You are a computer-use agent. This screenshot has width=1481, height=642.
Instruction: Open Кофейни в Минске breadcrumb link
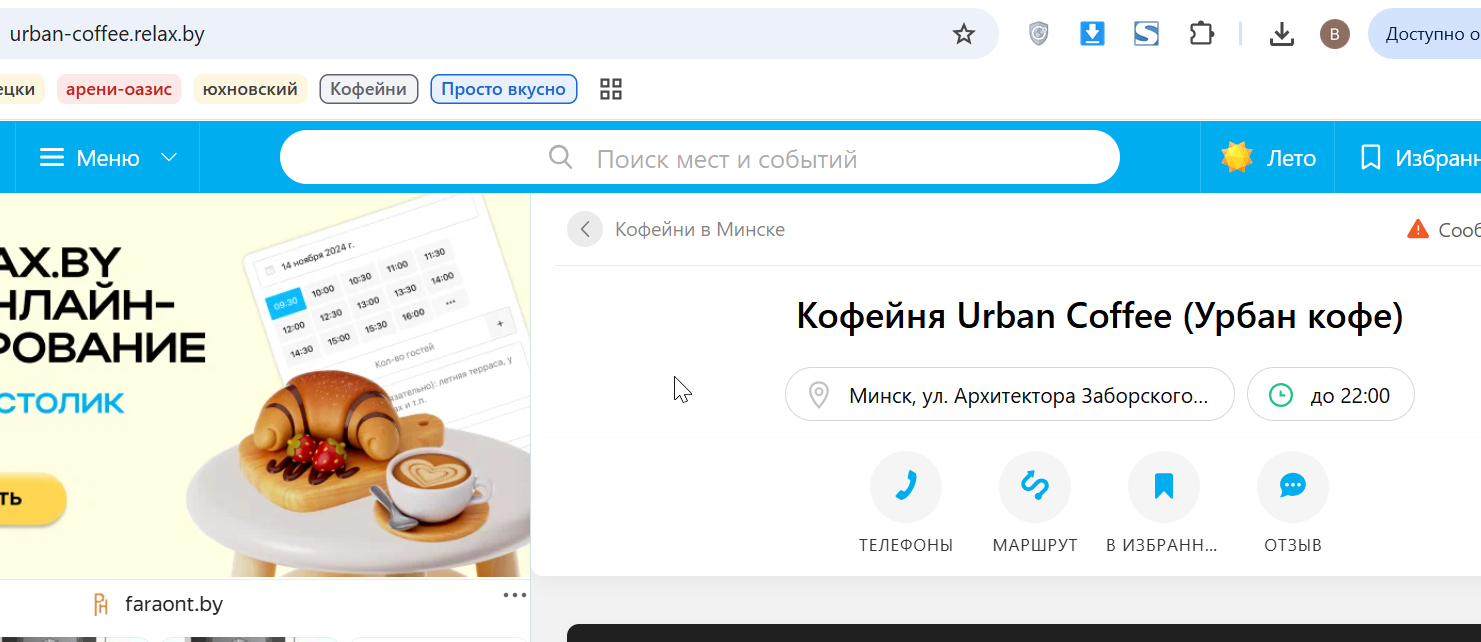point(700,229)
